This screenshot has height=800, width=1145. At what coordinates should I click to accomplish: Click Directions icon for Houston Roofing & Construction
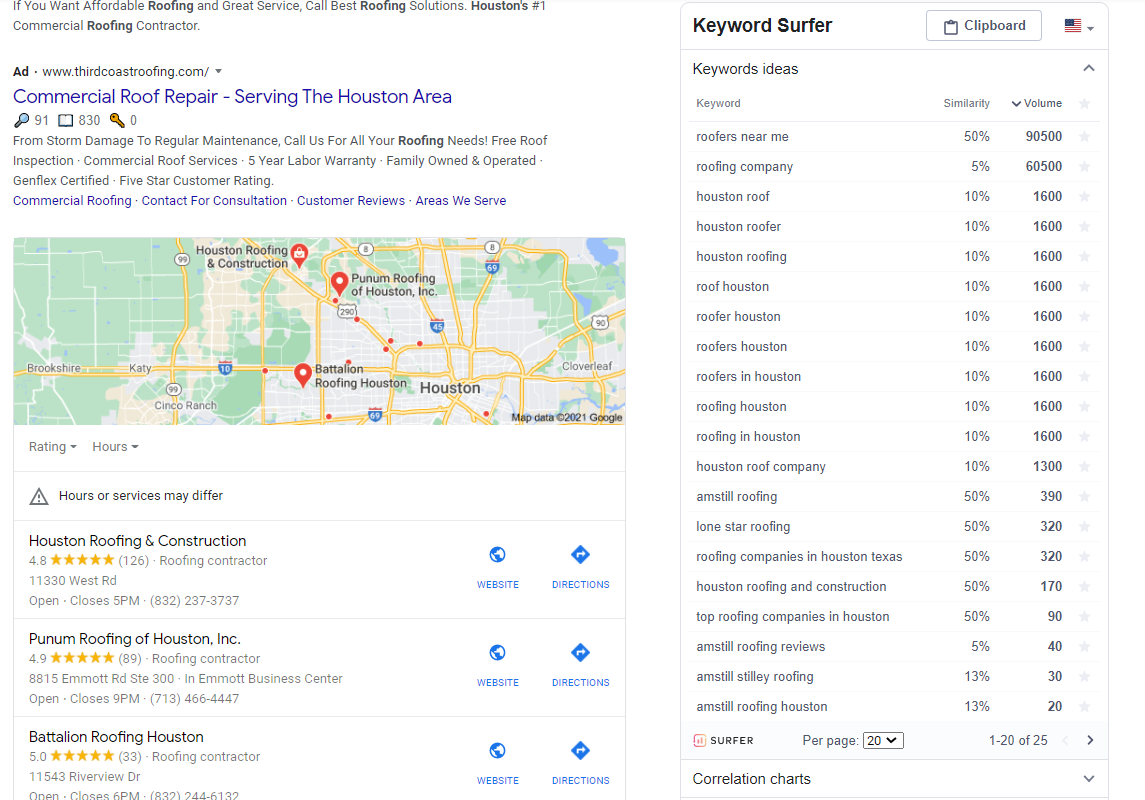580,555
